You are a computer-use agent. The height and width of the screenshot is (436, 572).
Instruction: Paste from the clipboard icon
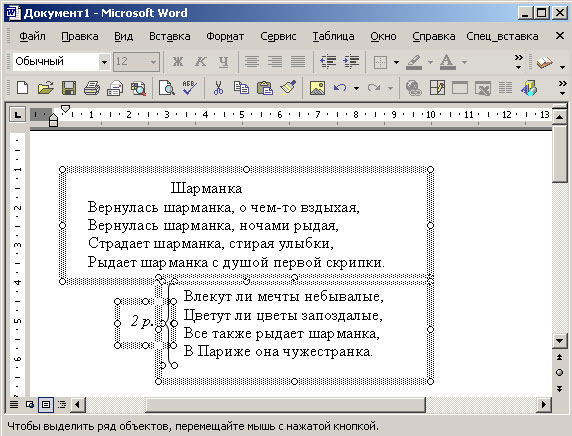pos(265,88)
